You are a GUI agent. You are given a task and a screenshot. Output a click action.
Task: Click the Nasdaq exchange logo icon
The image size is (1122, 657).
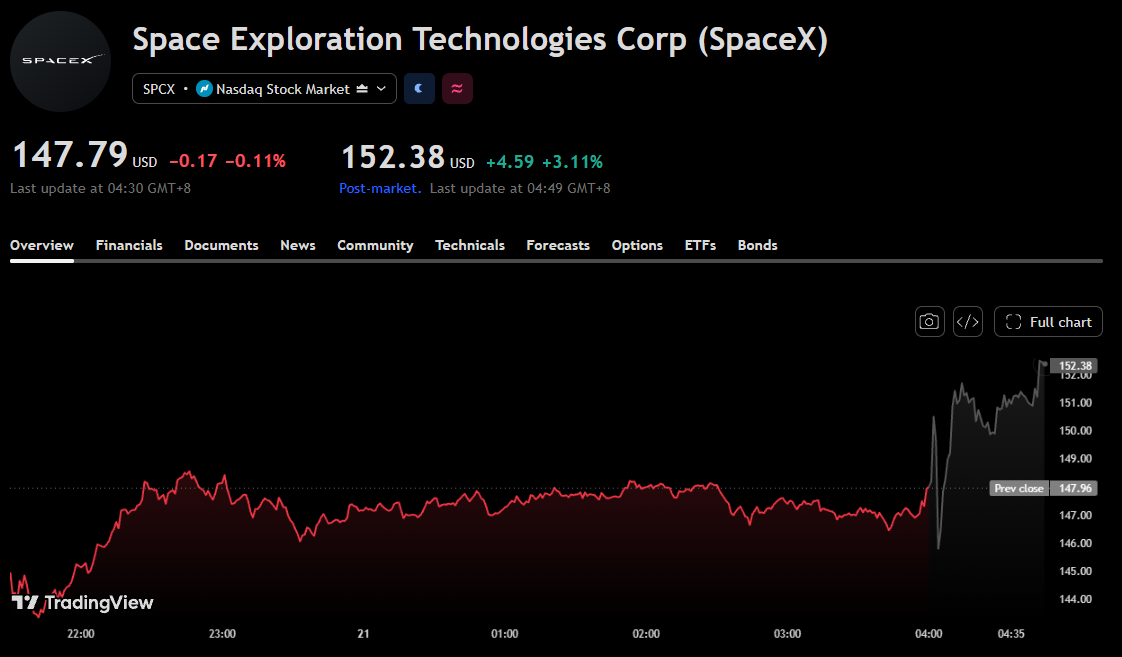(x=204, y=89)
